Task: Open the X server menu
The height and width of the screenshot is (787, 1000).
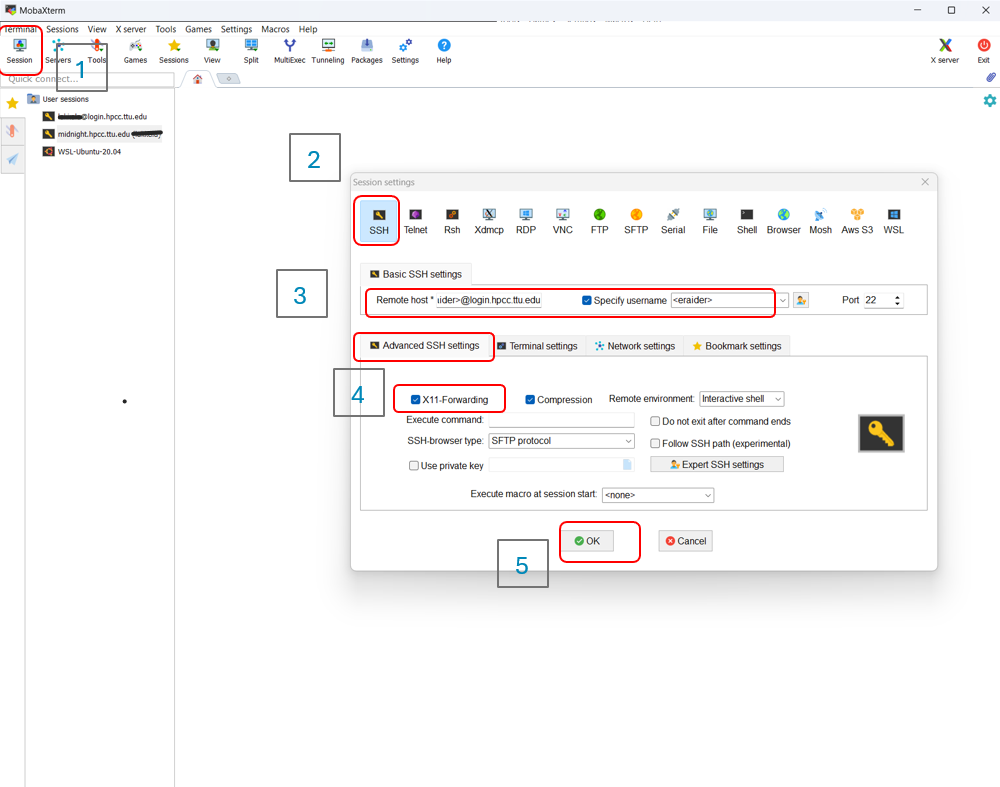Action: point(131,29)
